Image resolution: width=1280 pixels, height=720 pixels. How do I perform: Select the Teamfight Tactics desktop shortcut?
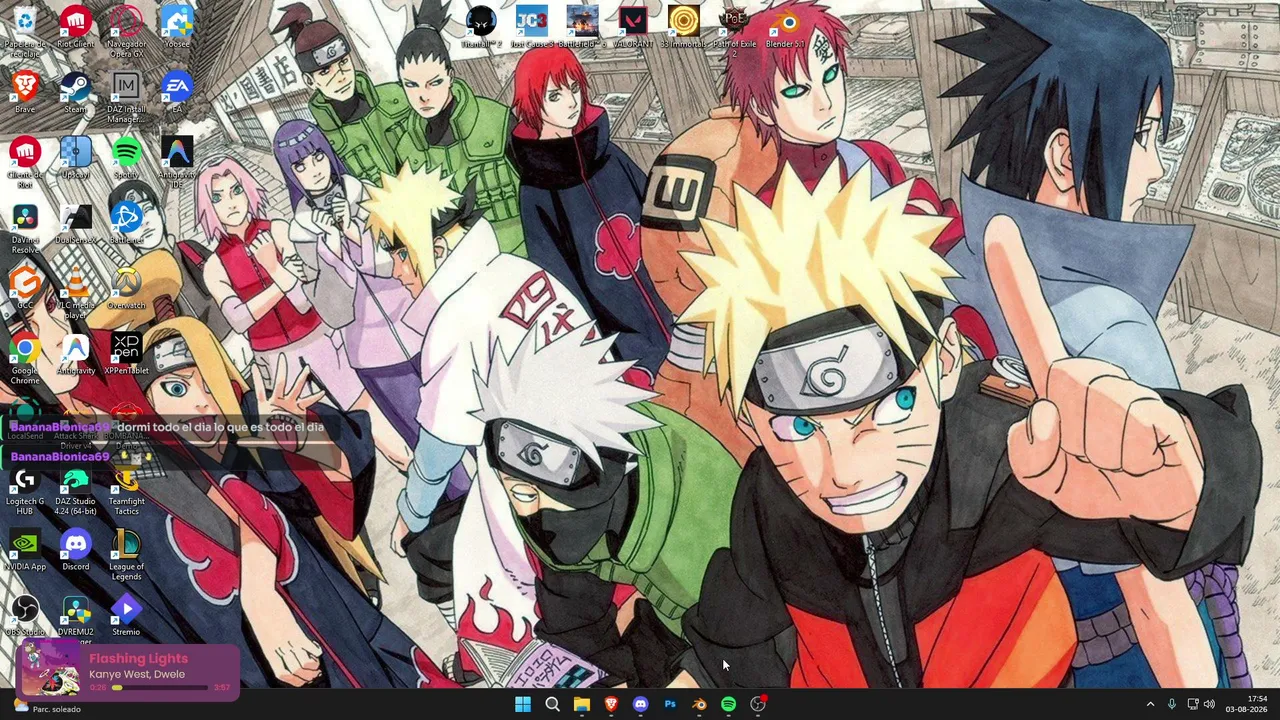[x=126, y=490]
